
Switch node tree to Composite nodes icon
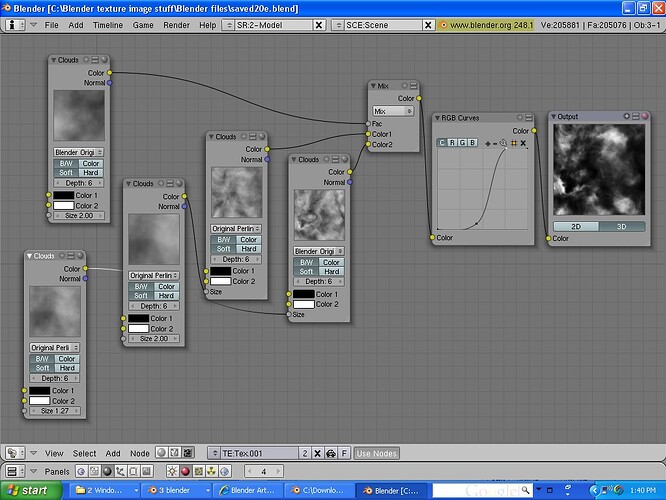tap(175, 453)
